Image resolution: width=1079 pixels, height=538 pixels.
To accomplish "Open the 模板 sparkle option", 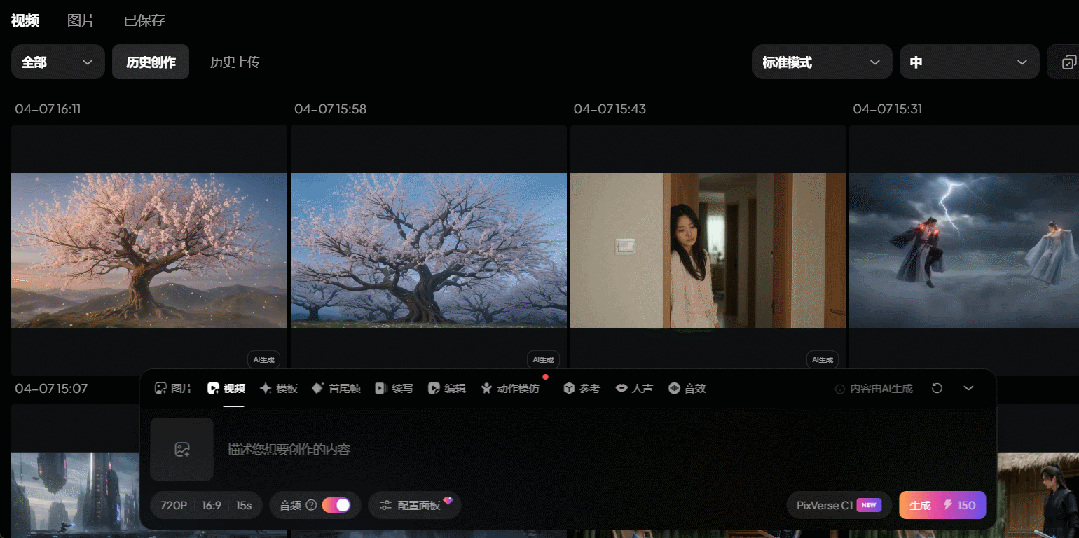I will (x=279, y=389).
